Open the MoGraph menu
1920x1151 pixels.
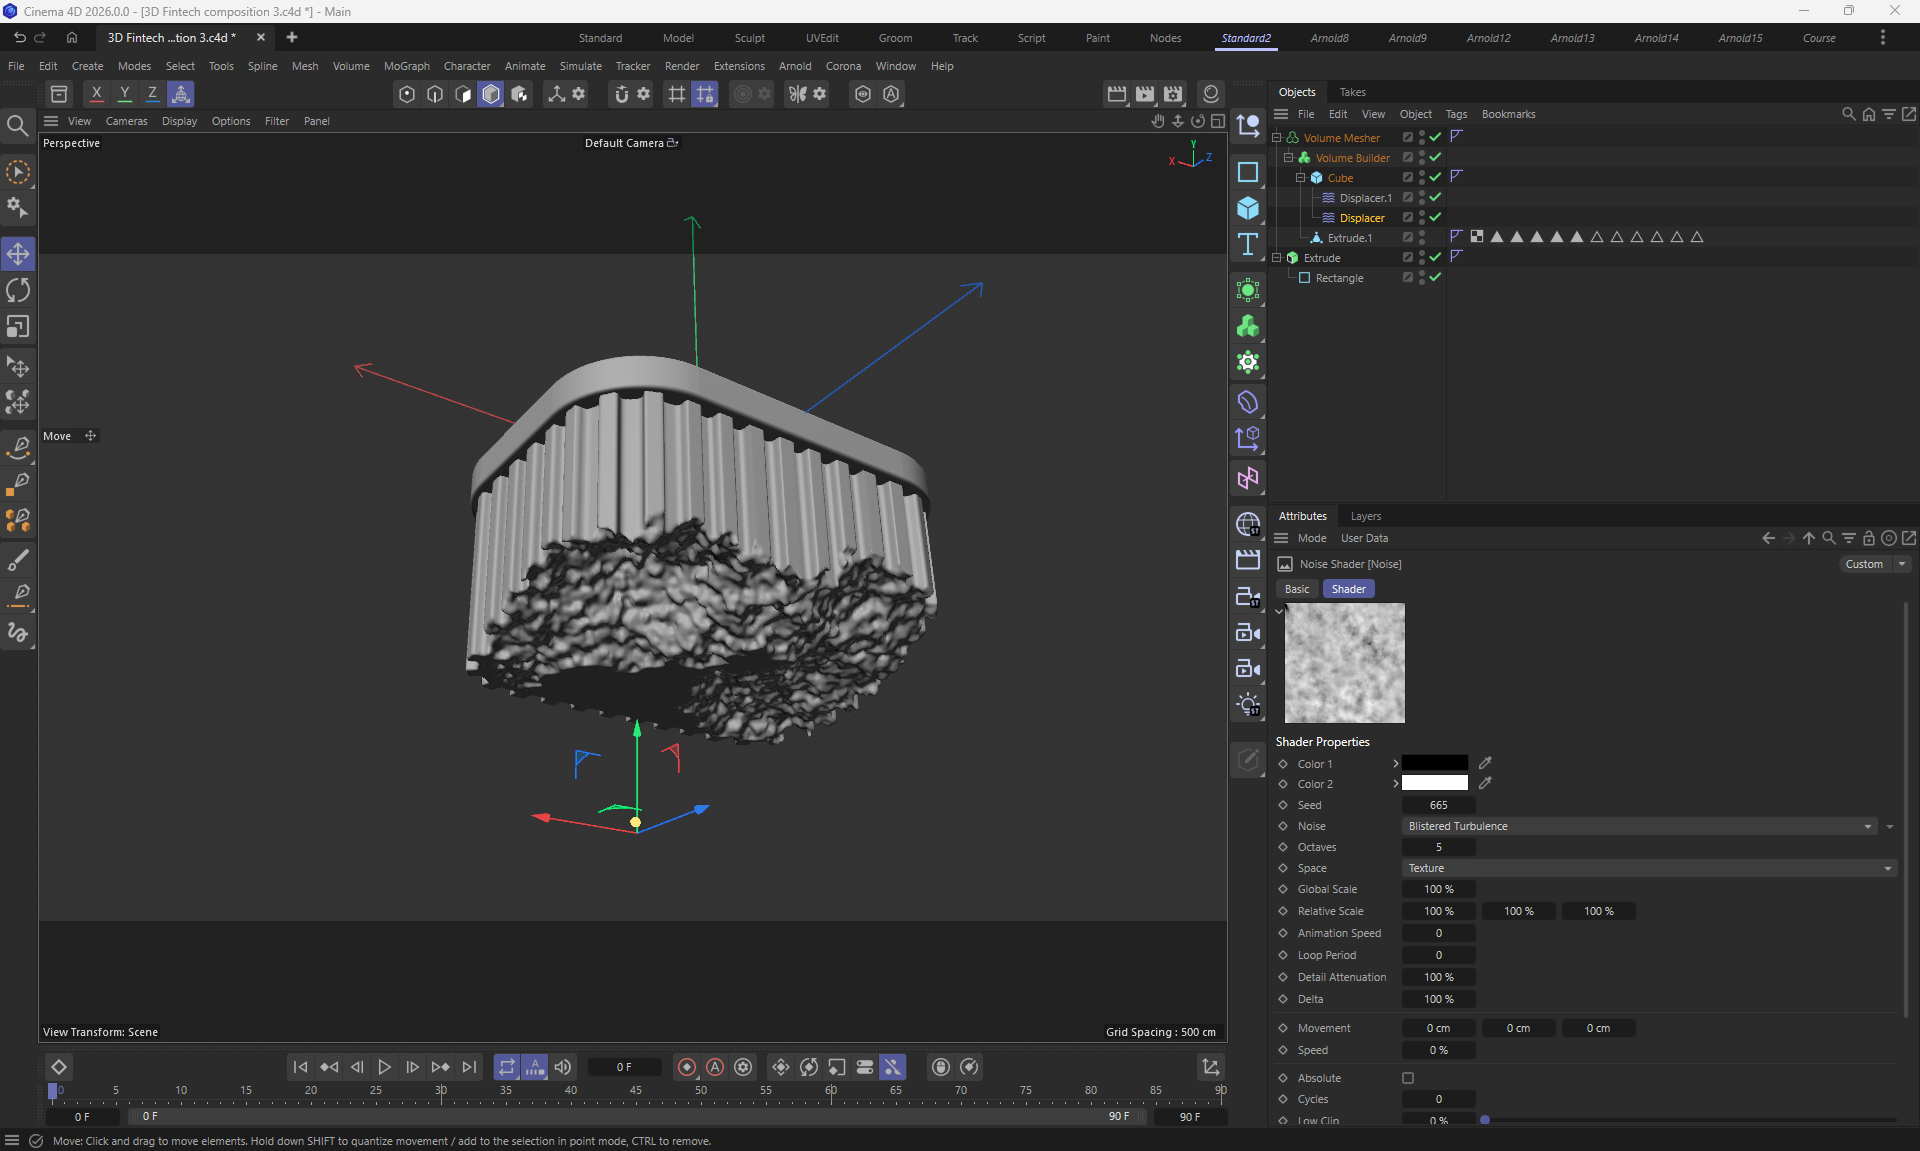tap(406, 66)
